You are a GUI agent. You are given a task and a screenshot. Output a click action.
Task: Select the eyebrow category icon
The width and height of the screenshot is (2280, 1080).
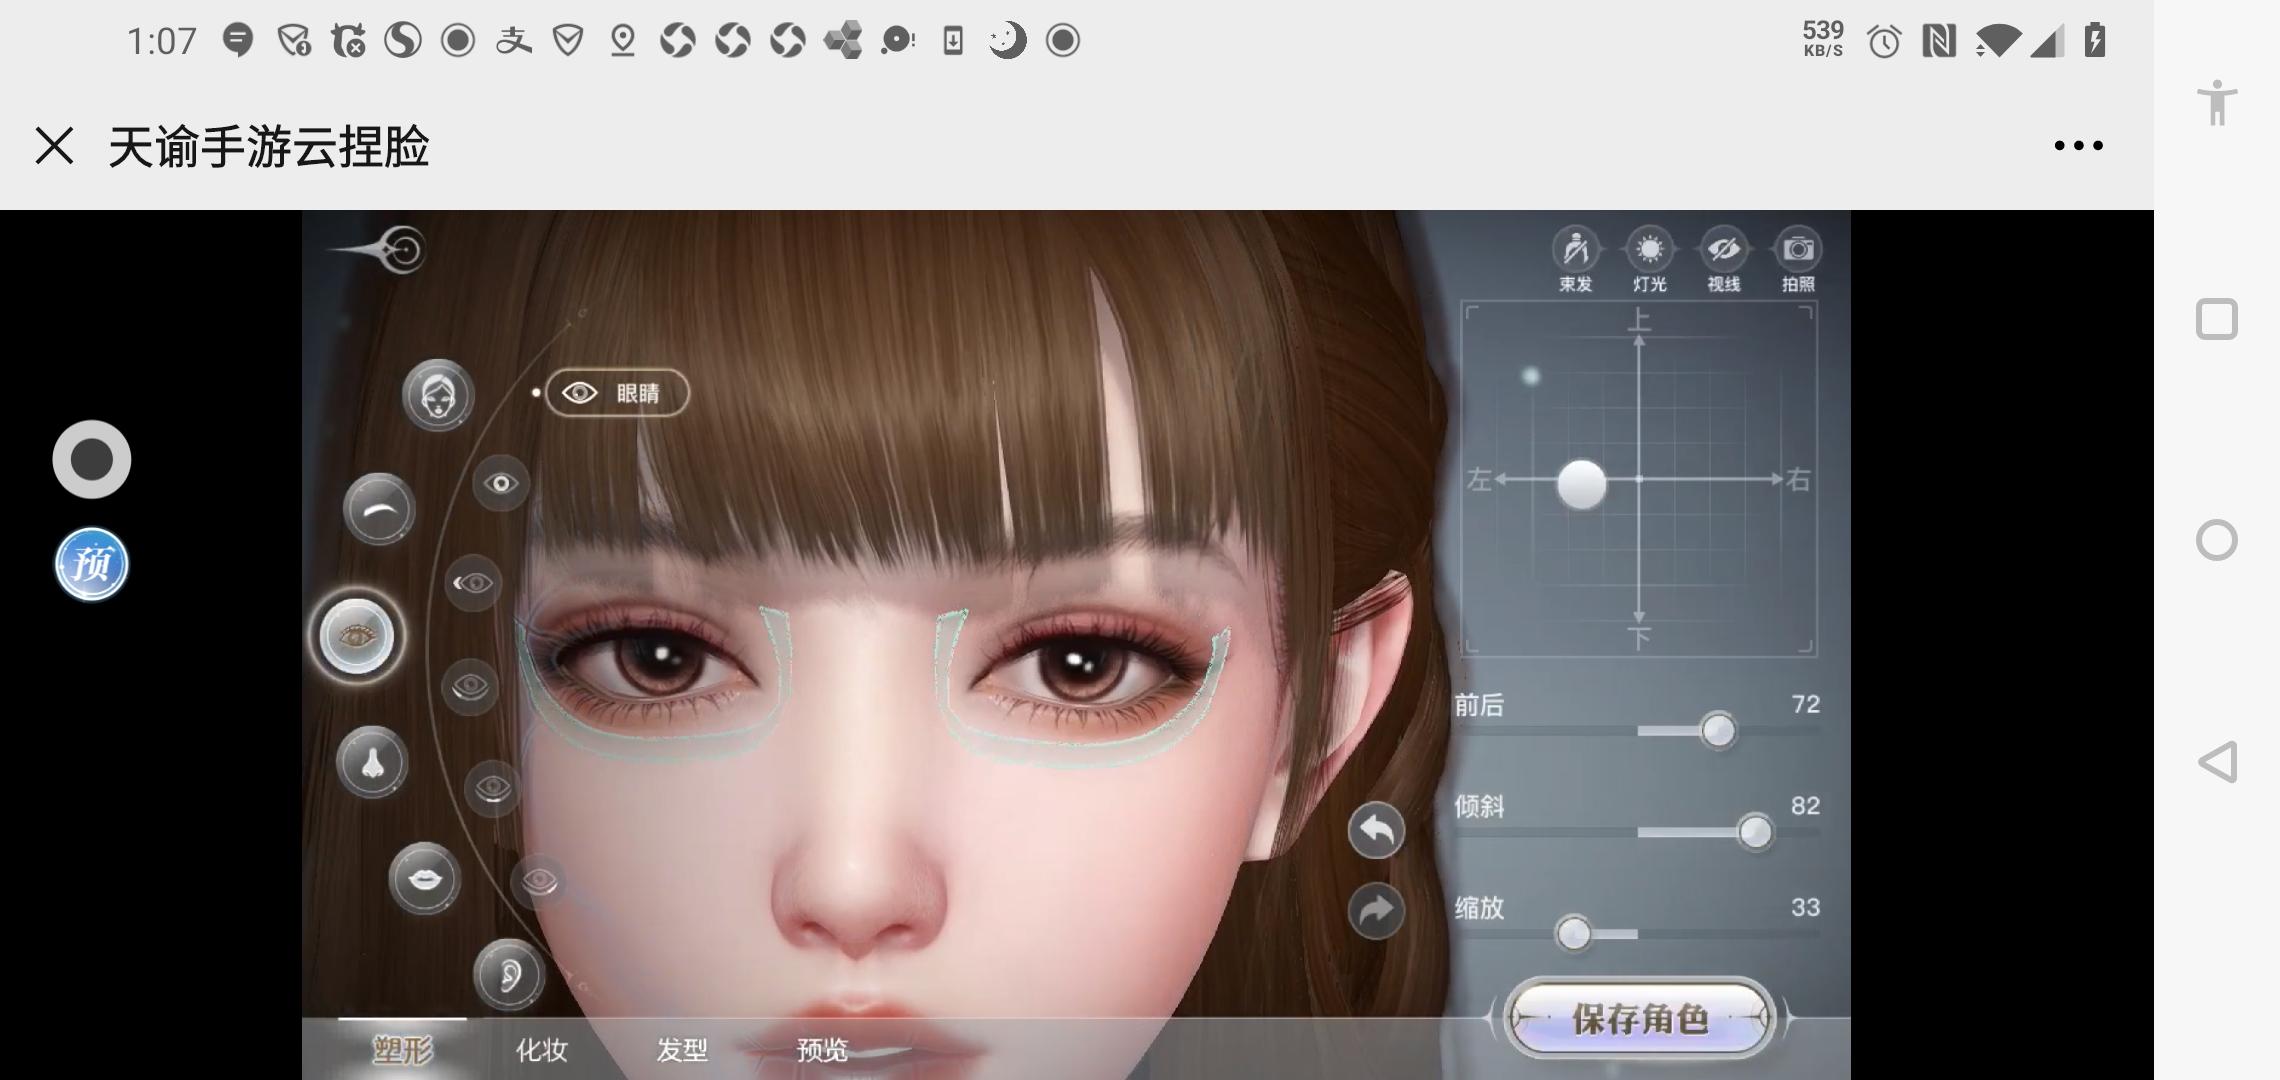click(379, 509)
